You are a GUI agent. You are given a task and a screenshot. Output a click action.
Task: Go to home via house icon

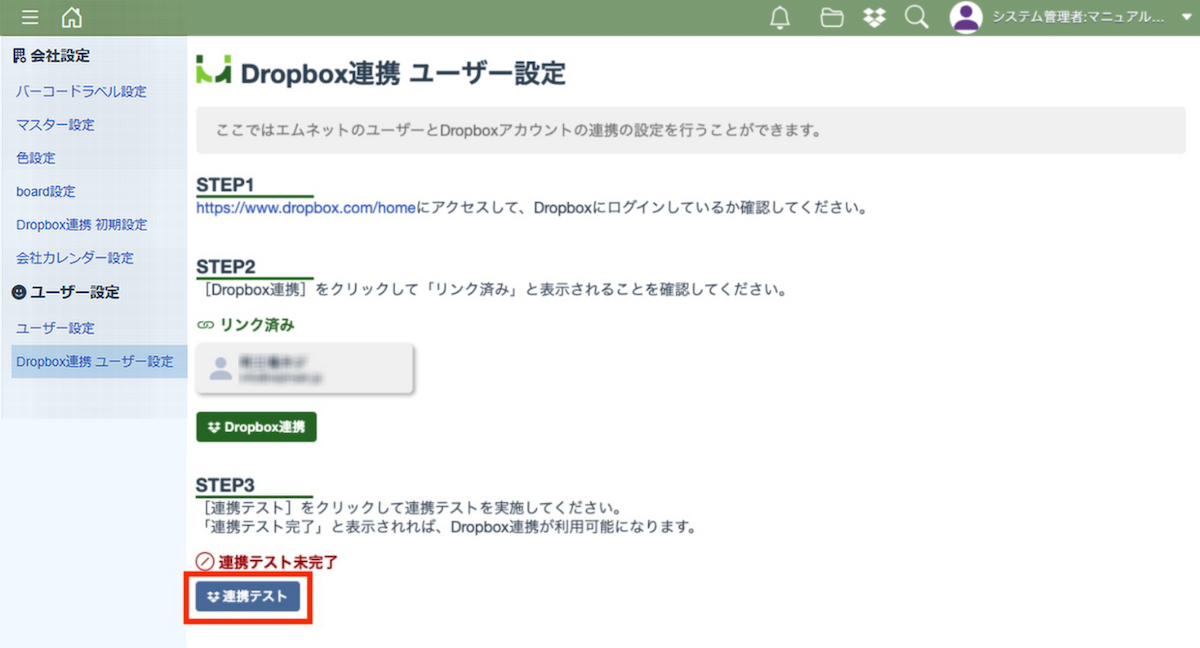72,17
